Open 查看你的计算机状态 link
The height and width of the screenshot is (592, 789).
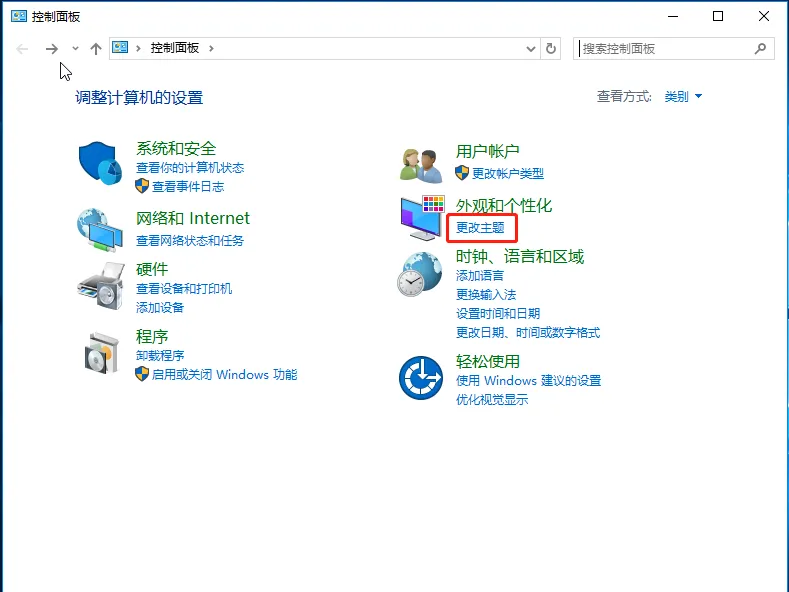click(x=190, y=168)
